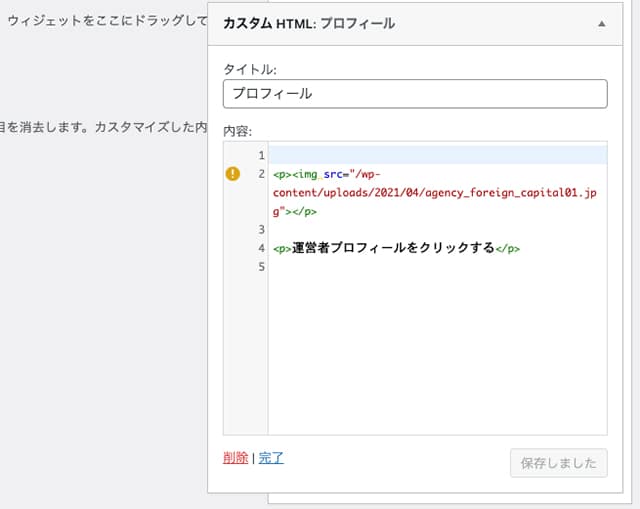Click the カスタム HTML: プロフィール widget header
Viewport: 640px width, 509px height.
point(415,24)
